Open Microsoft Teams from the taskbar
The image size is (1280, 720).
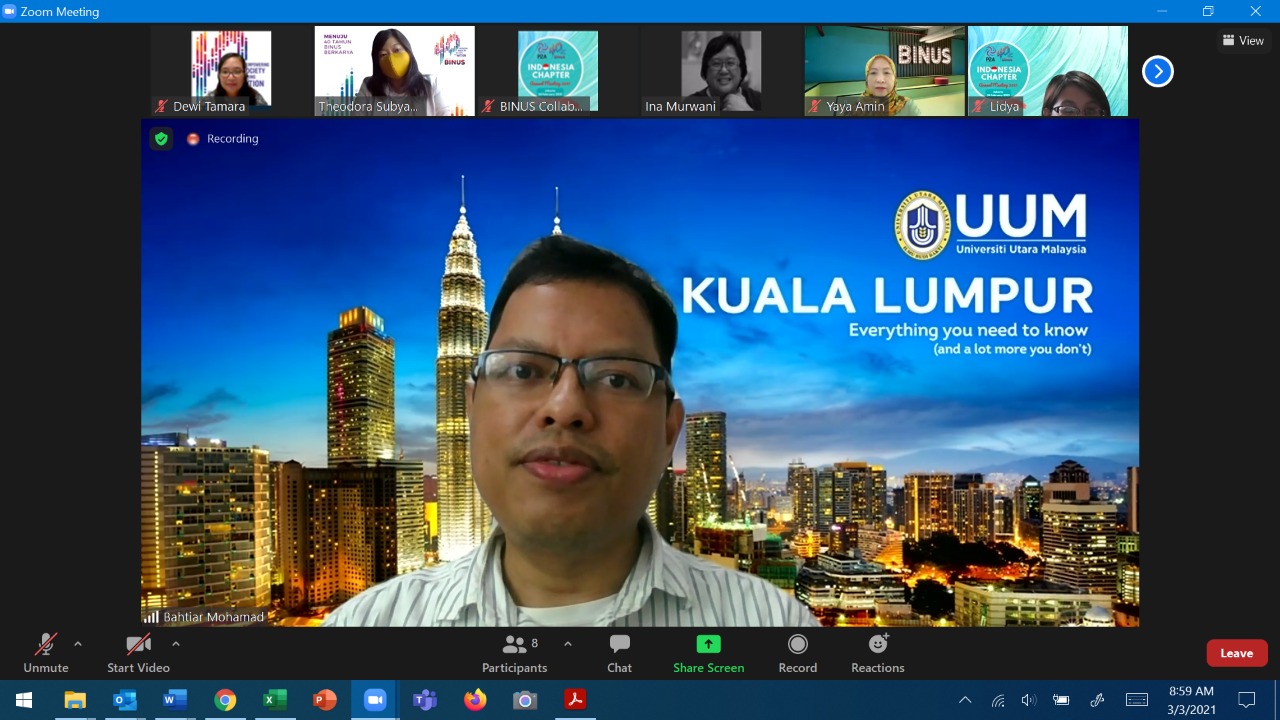point(425,700)
